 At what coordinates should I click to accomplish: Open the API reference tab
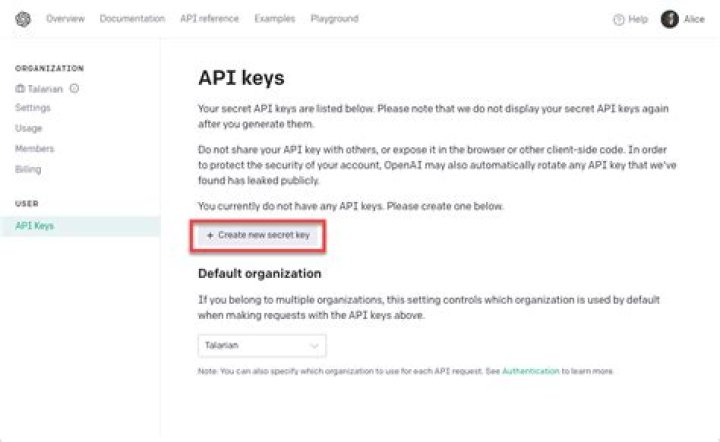coord(210,19)
